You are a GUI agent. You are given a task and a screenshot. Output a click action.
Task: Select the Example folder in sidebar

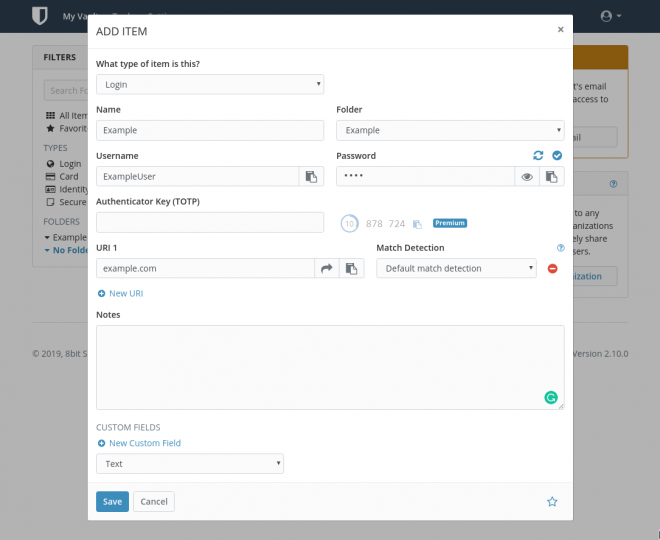[66, 237]
